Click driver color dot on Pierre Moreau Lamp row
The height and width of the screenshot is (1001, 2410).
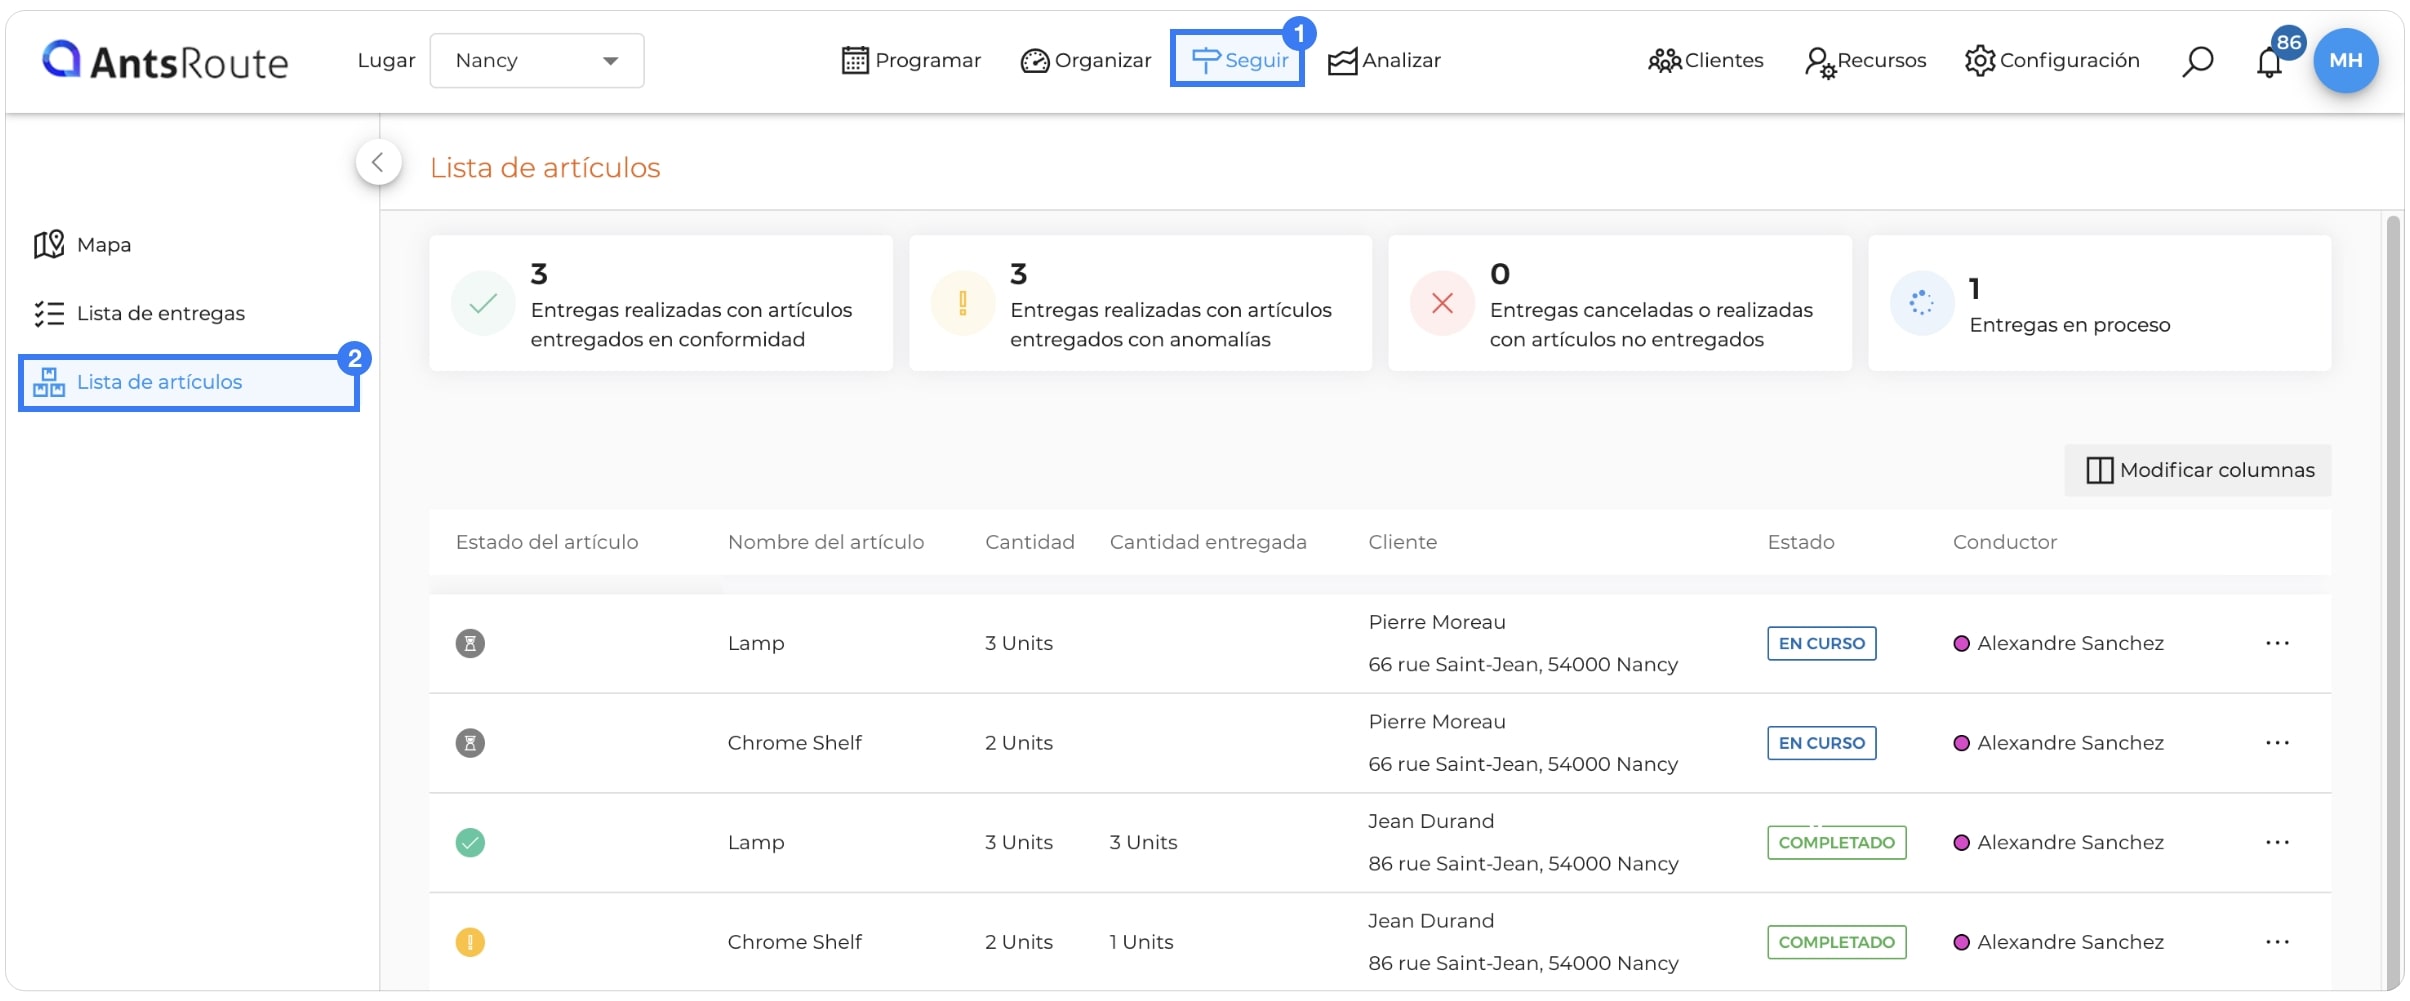coord(1962,643)
